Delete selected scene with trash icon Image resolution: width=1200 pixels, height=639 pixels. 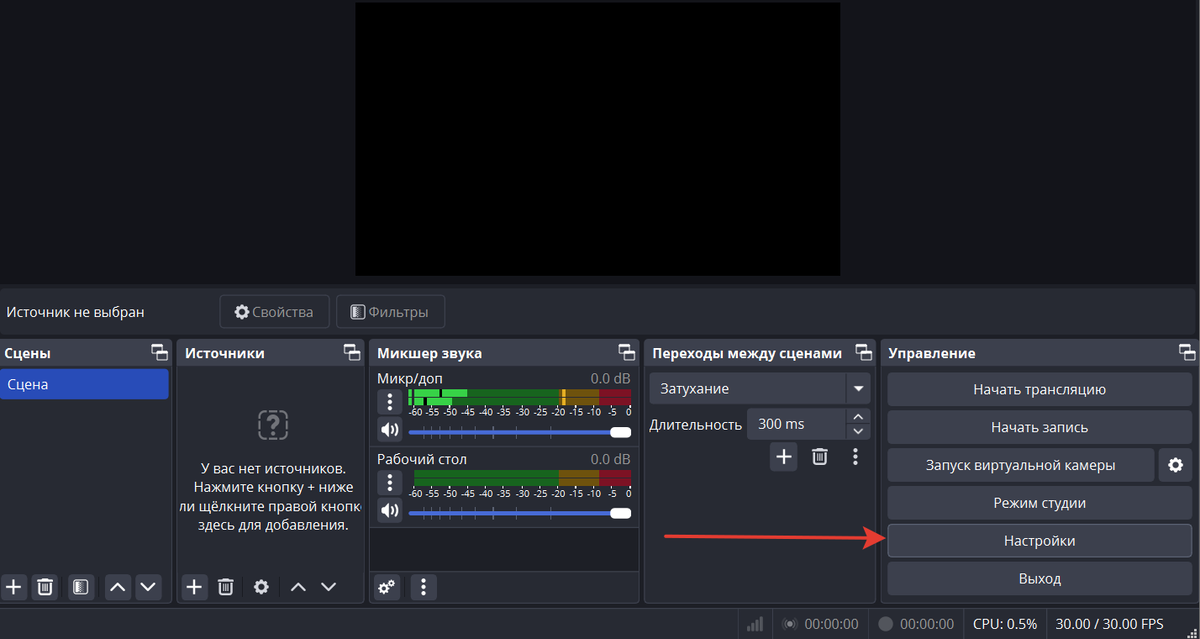(x=45, y=587)
